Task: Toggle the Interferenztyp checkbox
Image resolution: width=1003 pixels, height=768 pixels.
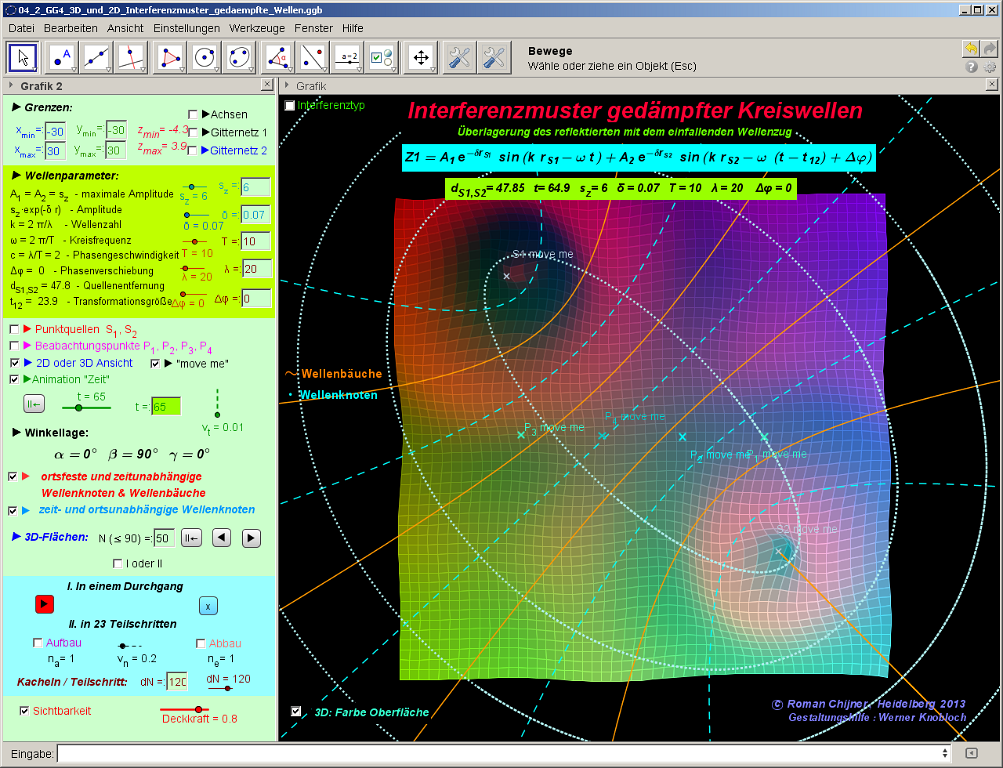Action: click(290, 105)
